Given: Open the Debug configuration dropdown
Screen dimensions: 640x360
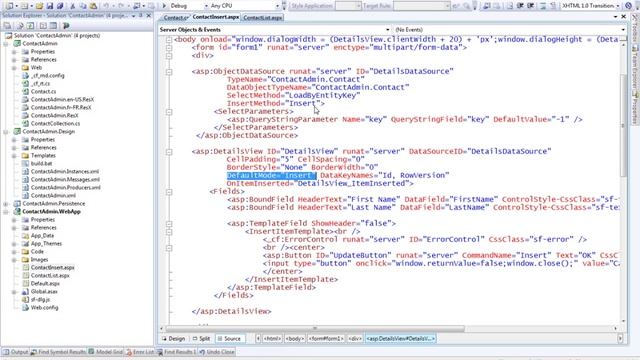Looking at the screenshot, I should pos(206,6).
